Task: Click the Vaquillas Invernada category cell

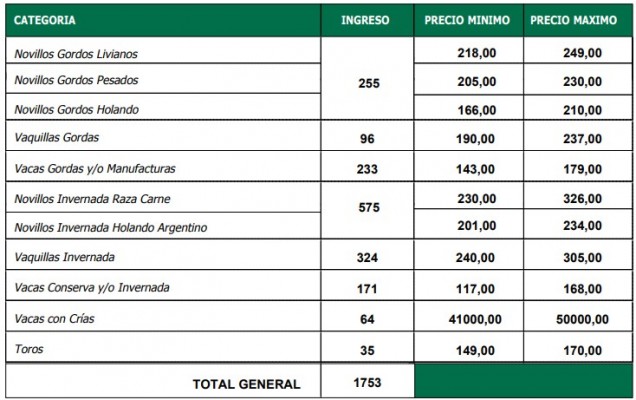Action: click(163, 254)
